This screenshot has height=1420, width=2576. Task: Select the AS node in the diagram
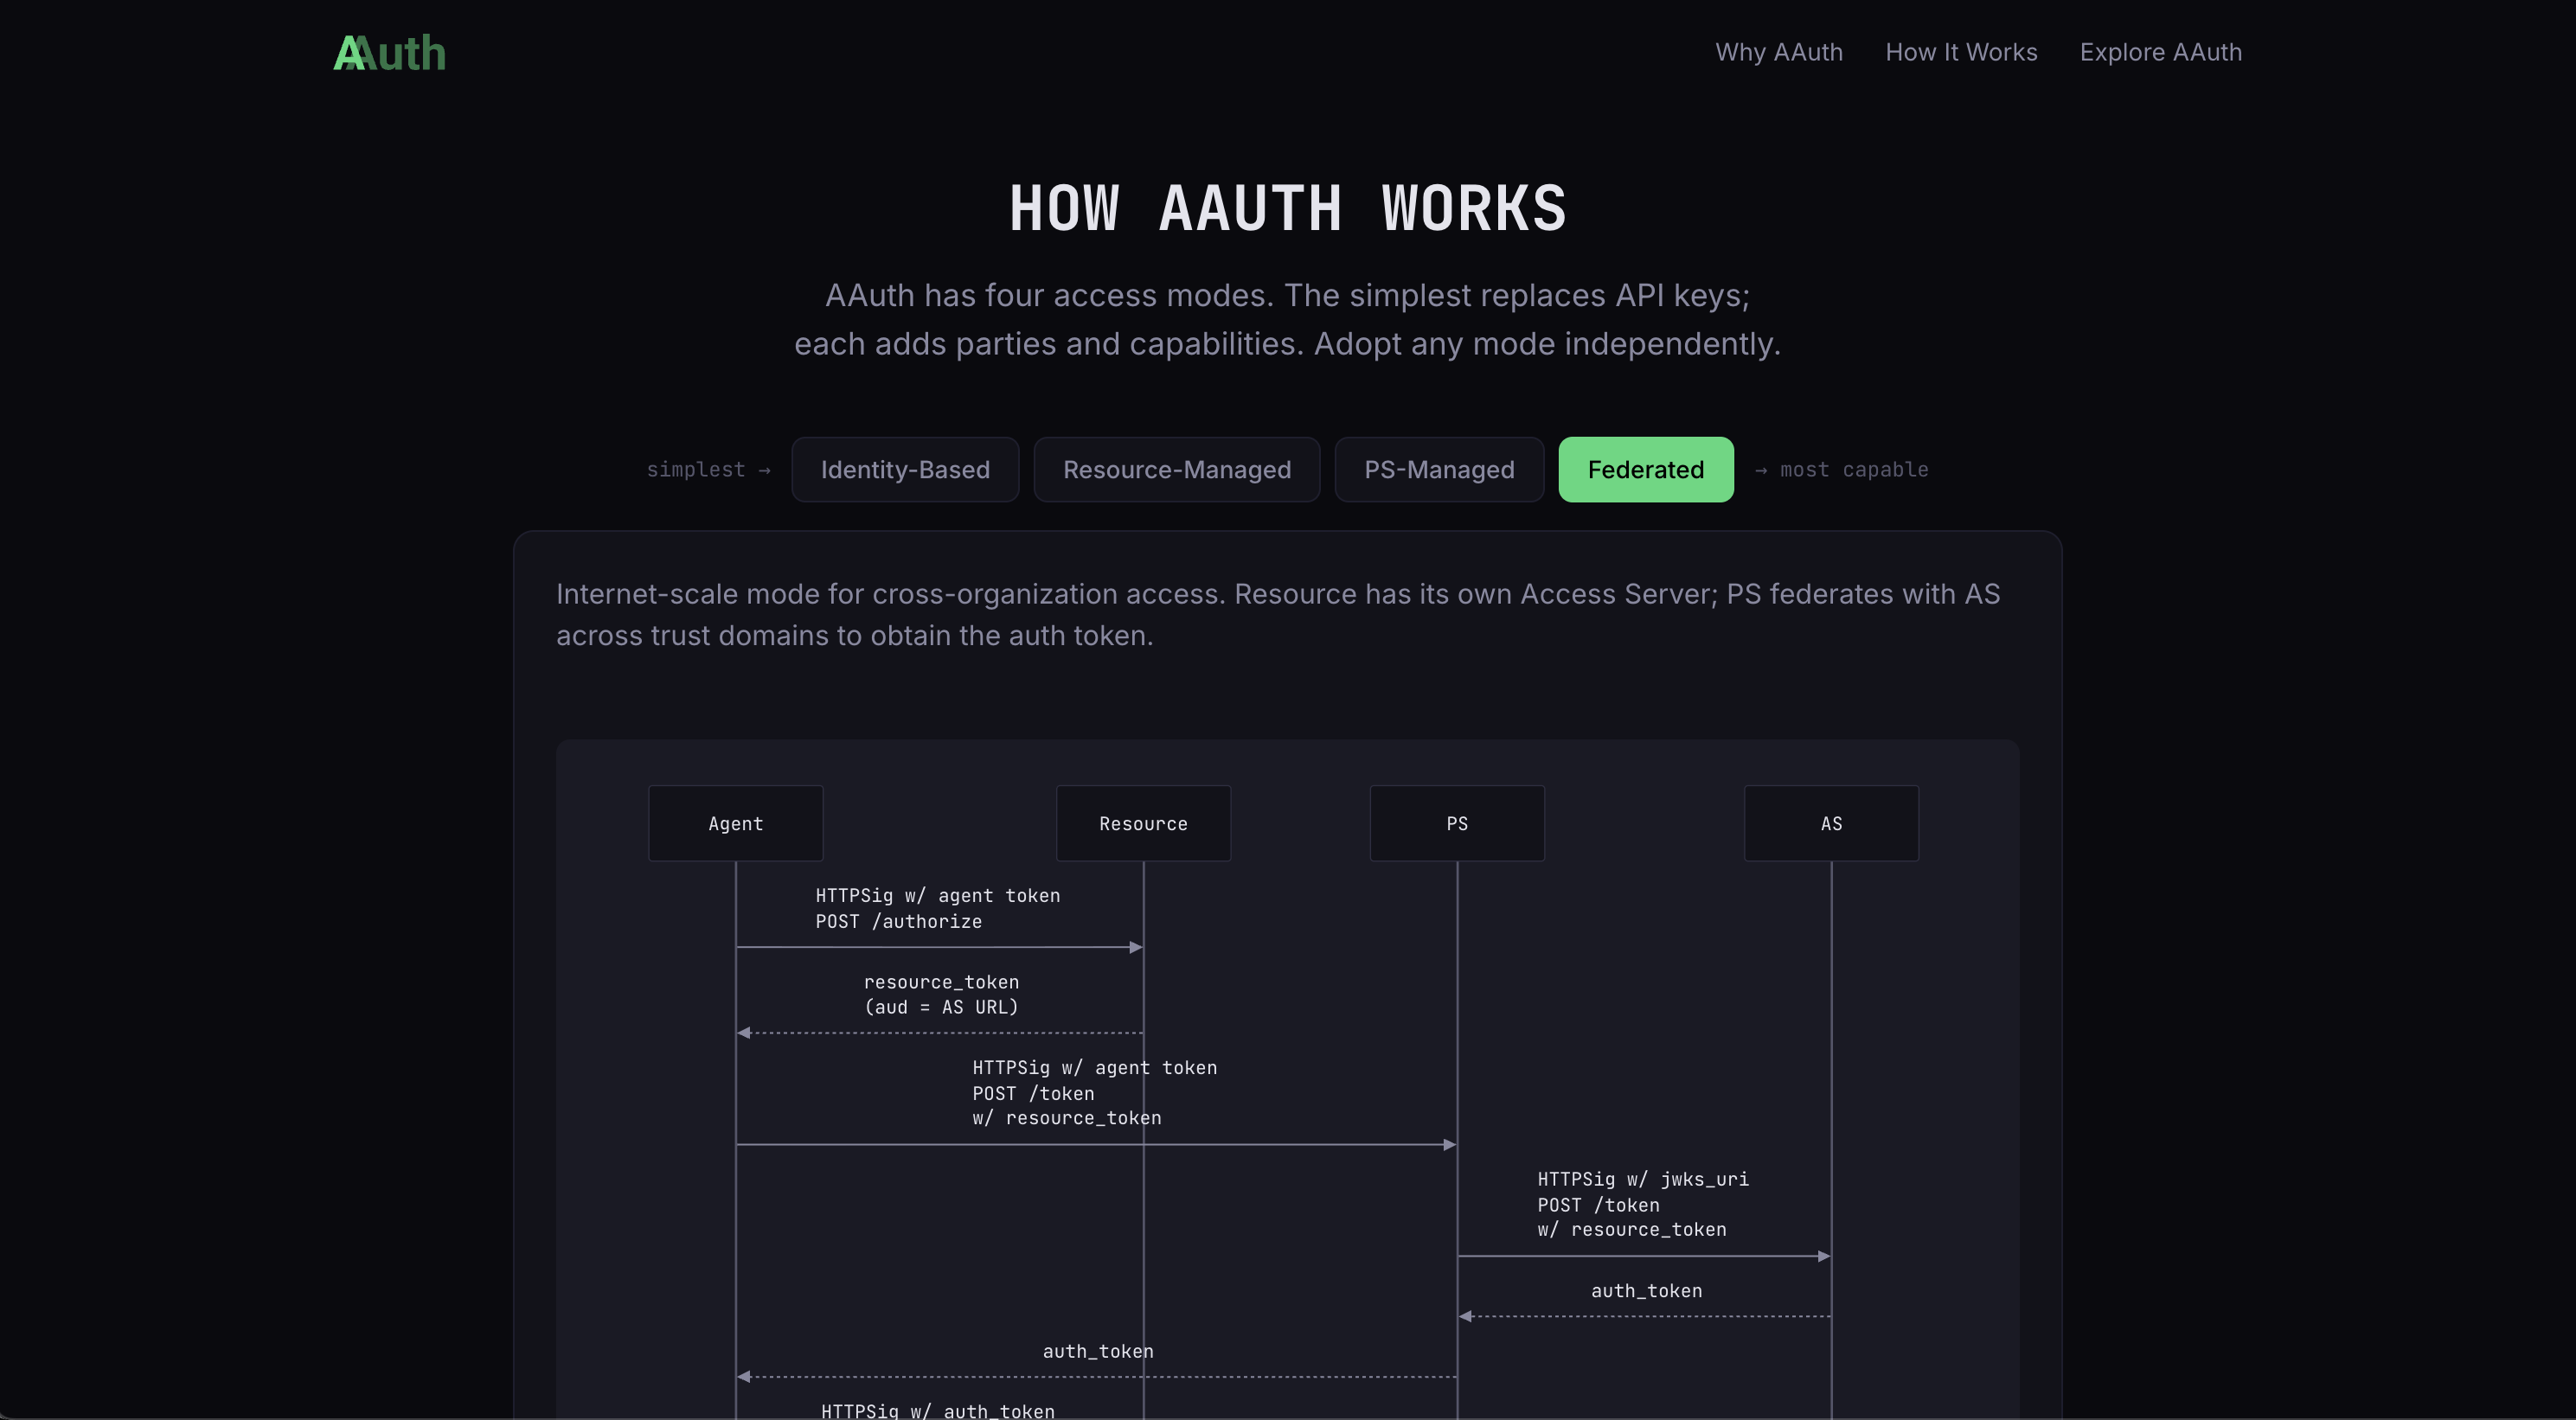point(1831,823)
